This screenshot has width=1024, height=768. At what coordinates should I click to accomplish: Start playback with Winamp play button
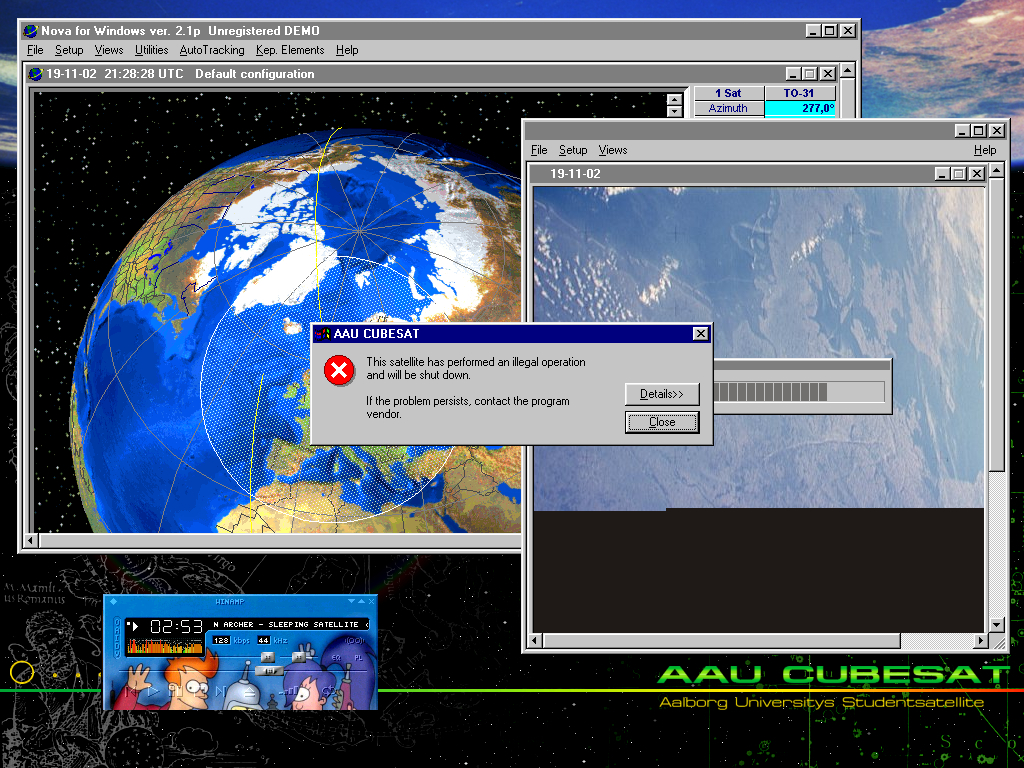(x=153, y=692)
